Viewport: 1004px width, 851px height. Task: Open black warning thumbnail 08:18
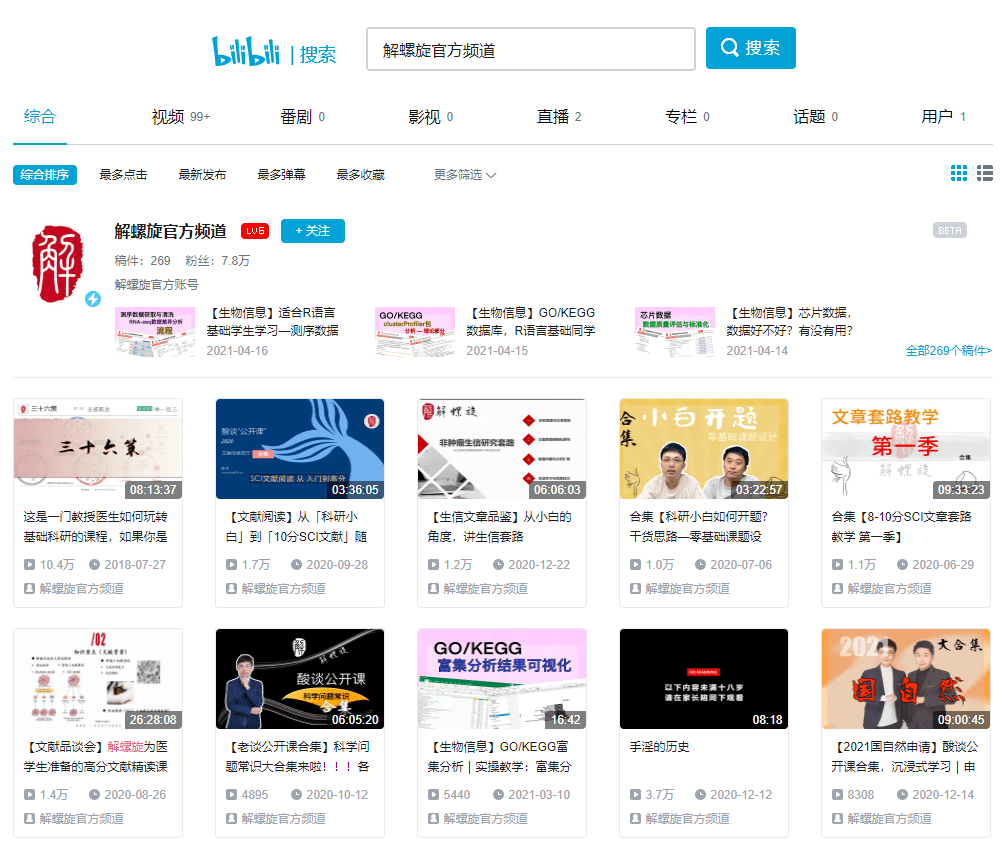pyautogui.click(x=704, y=679)
